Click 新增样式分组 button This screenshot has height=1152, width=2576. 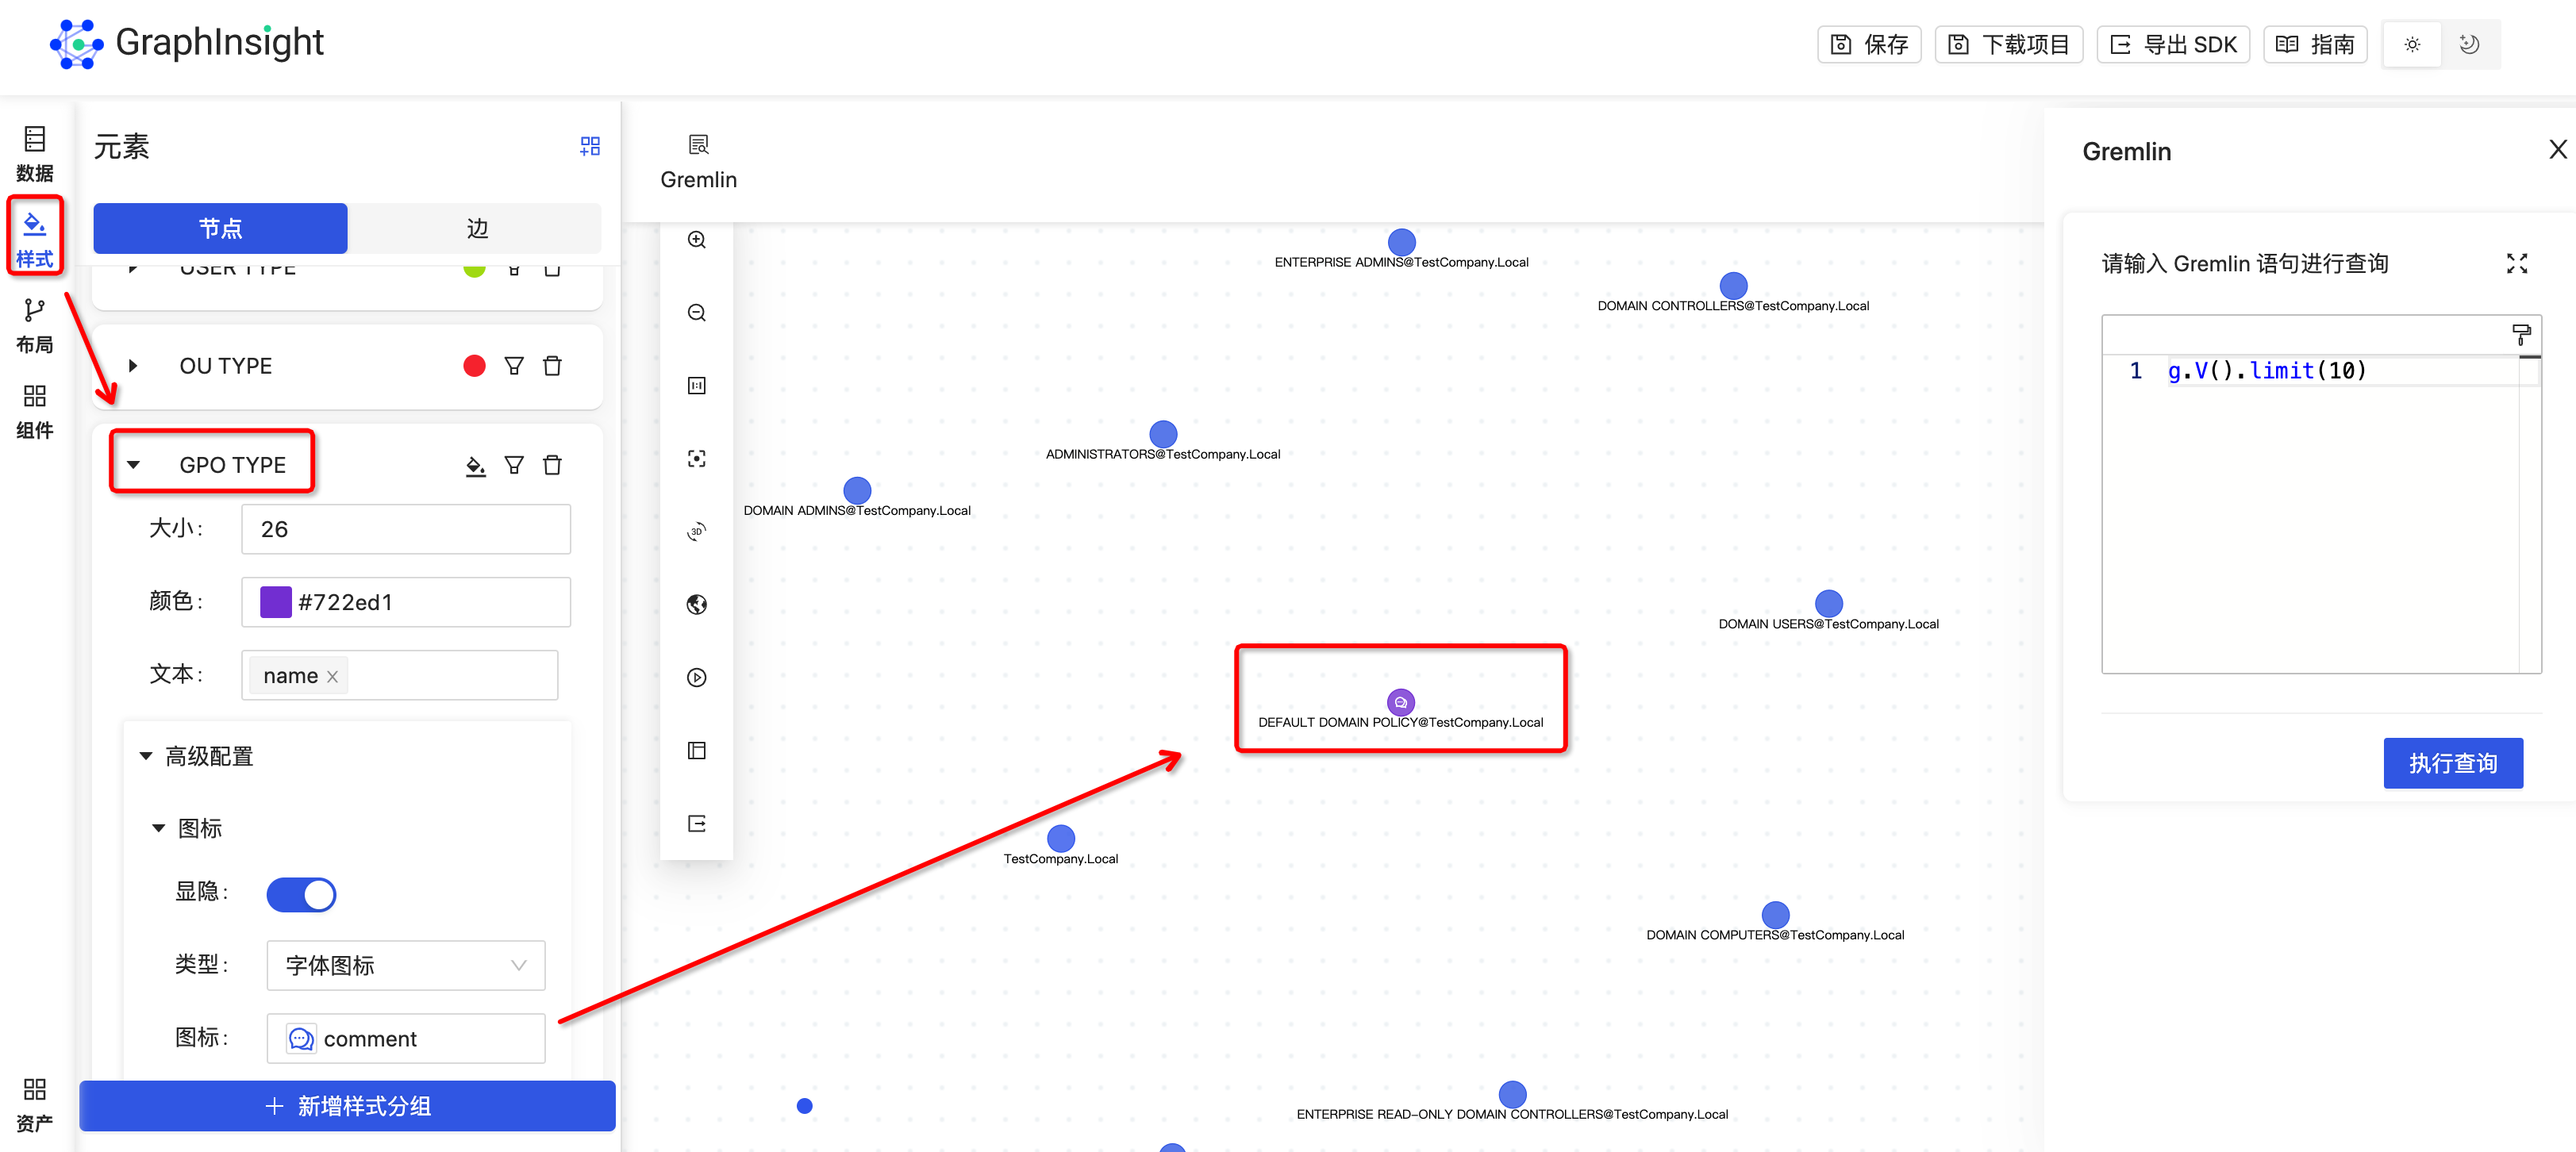tap(347, 1106)
